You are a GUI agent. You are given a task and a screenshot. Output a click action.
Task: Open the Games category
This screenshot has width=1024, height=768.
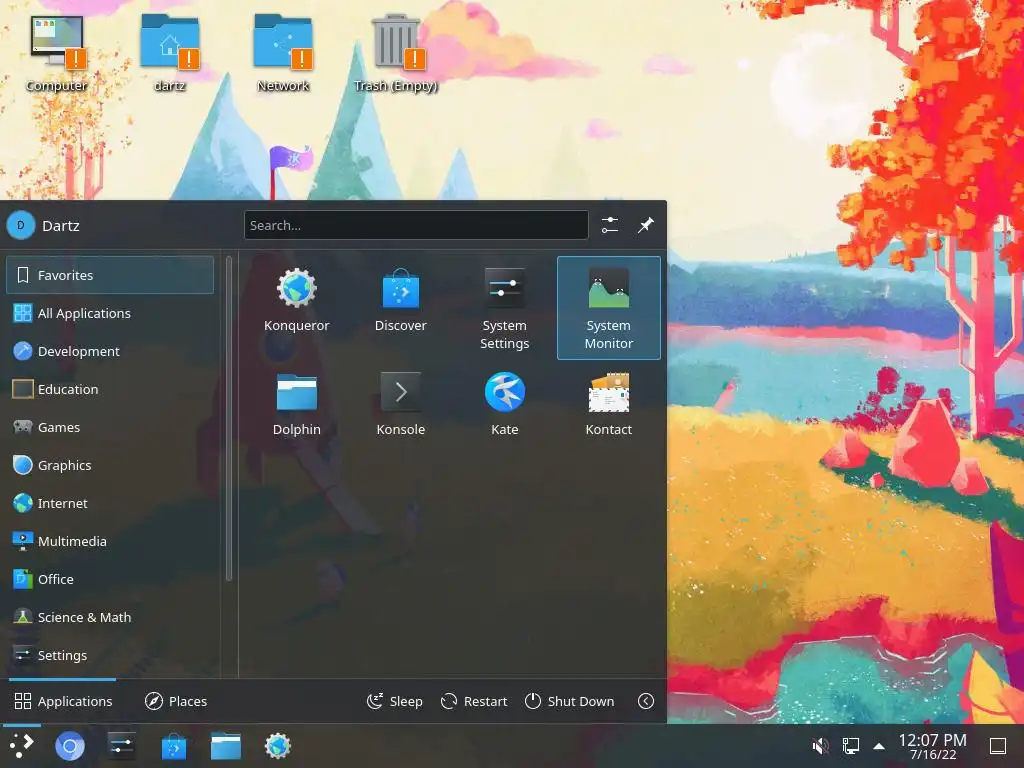click(x=110, y=427)
